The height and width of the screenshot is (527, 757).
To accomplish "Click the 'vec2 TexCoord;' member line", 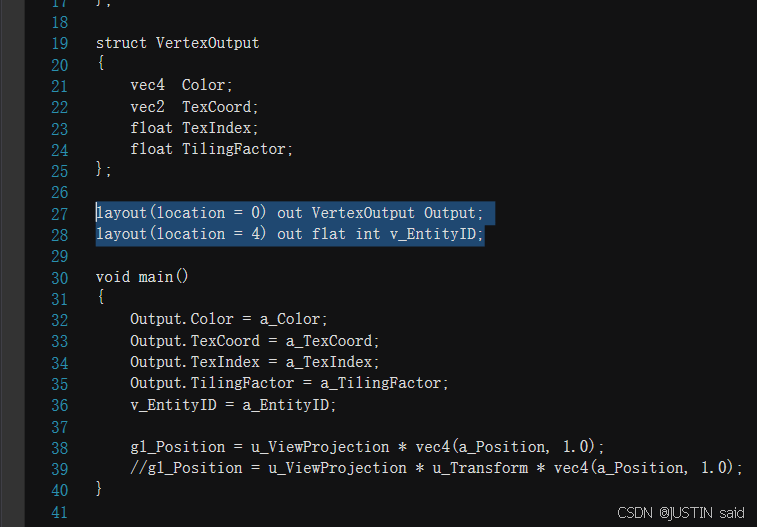I will tap(194, 107).
